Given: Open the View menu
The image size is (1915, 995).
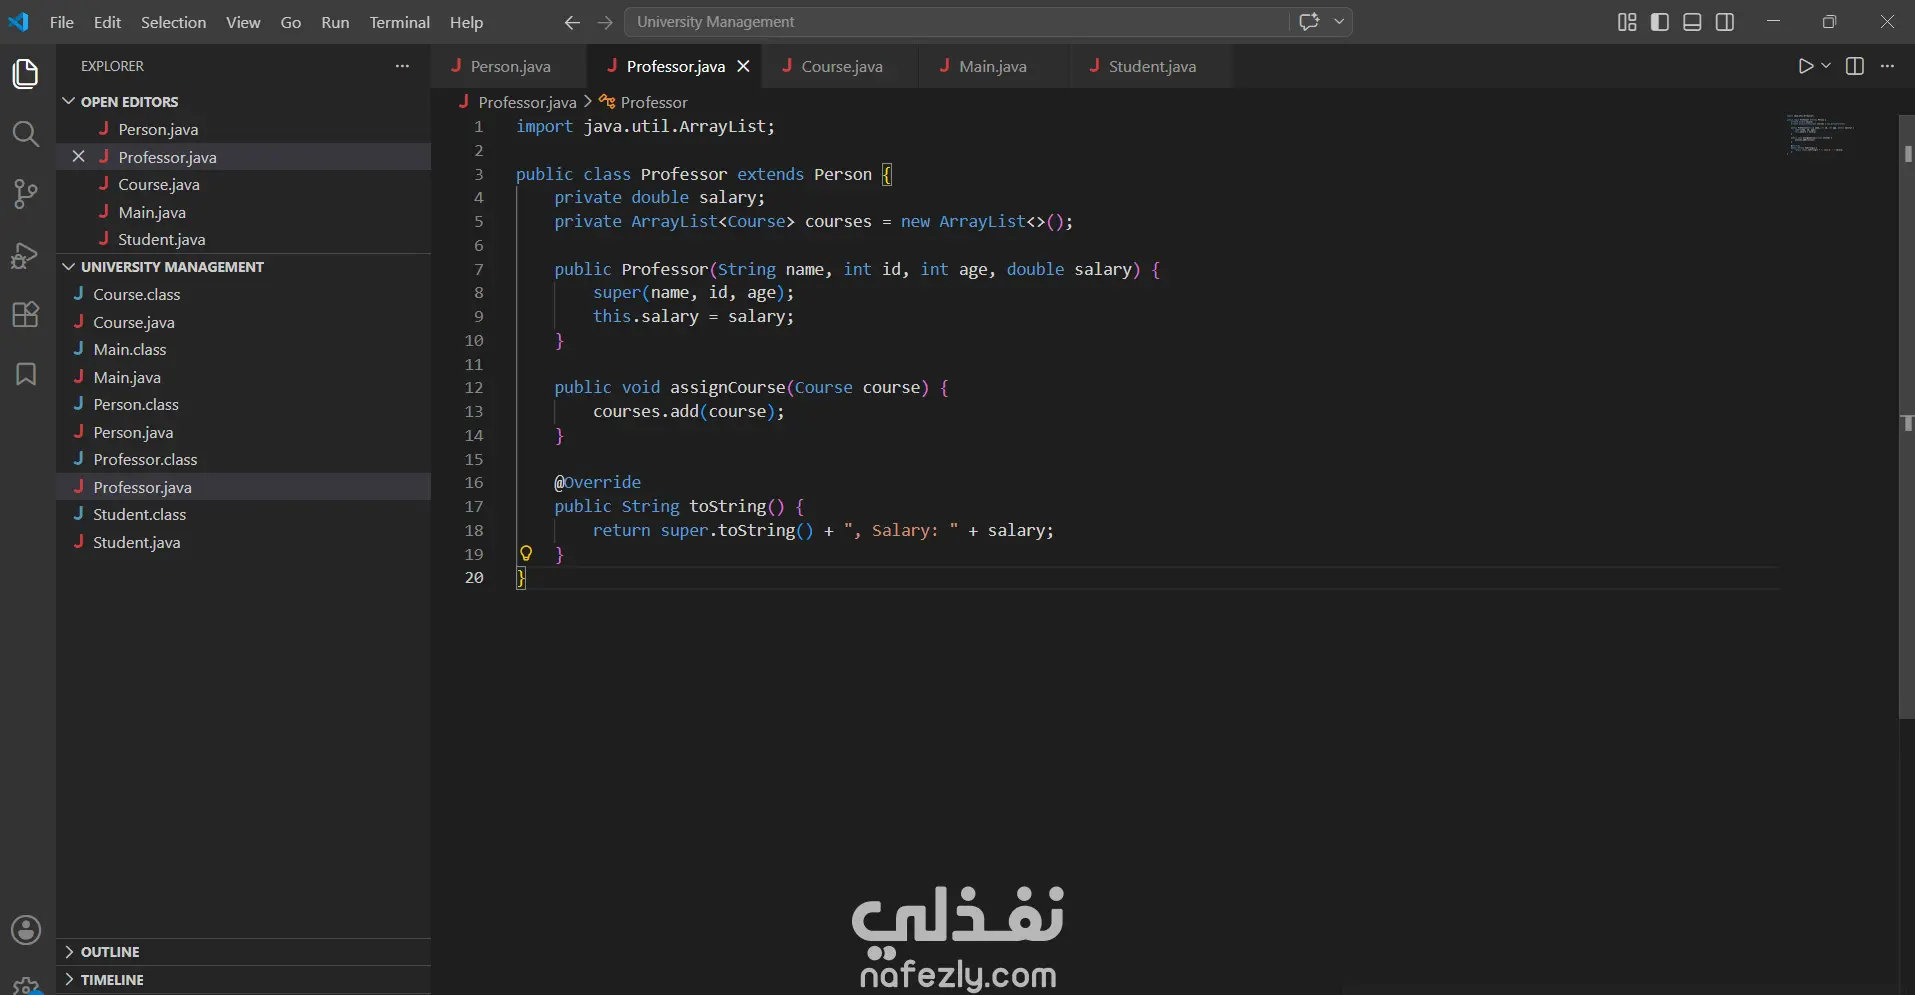Looking at the screenshot, I should (243, 22).
